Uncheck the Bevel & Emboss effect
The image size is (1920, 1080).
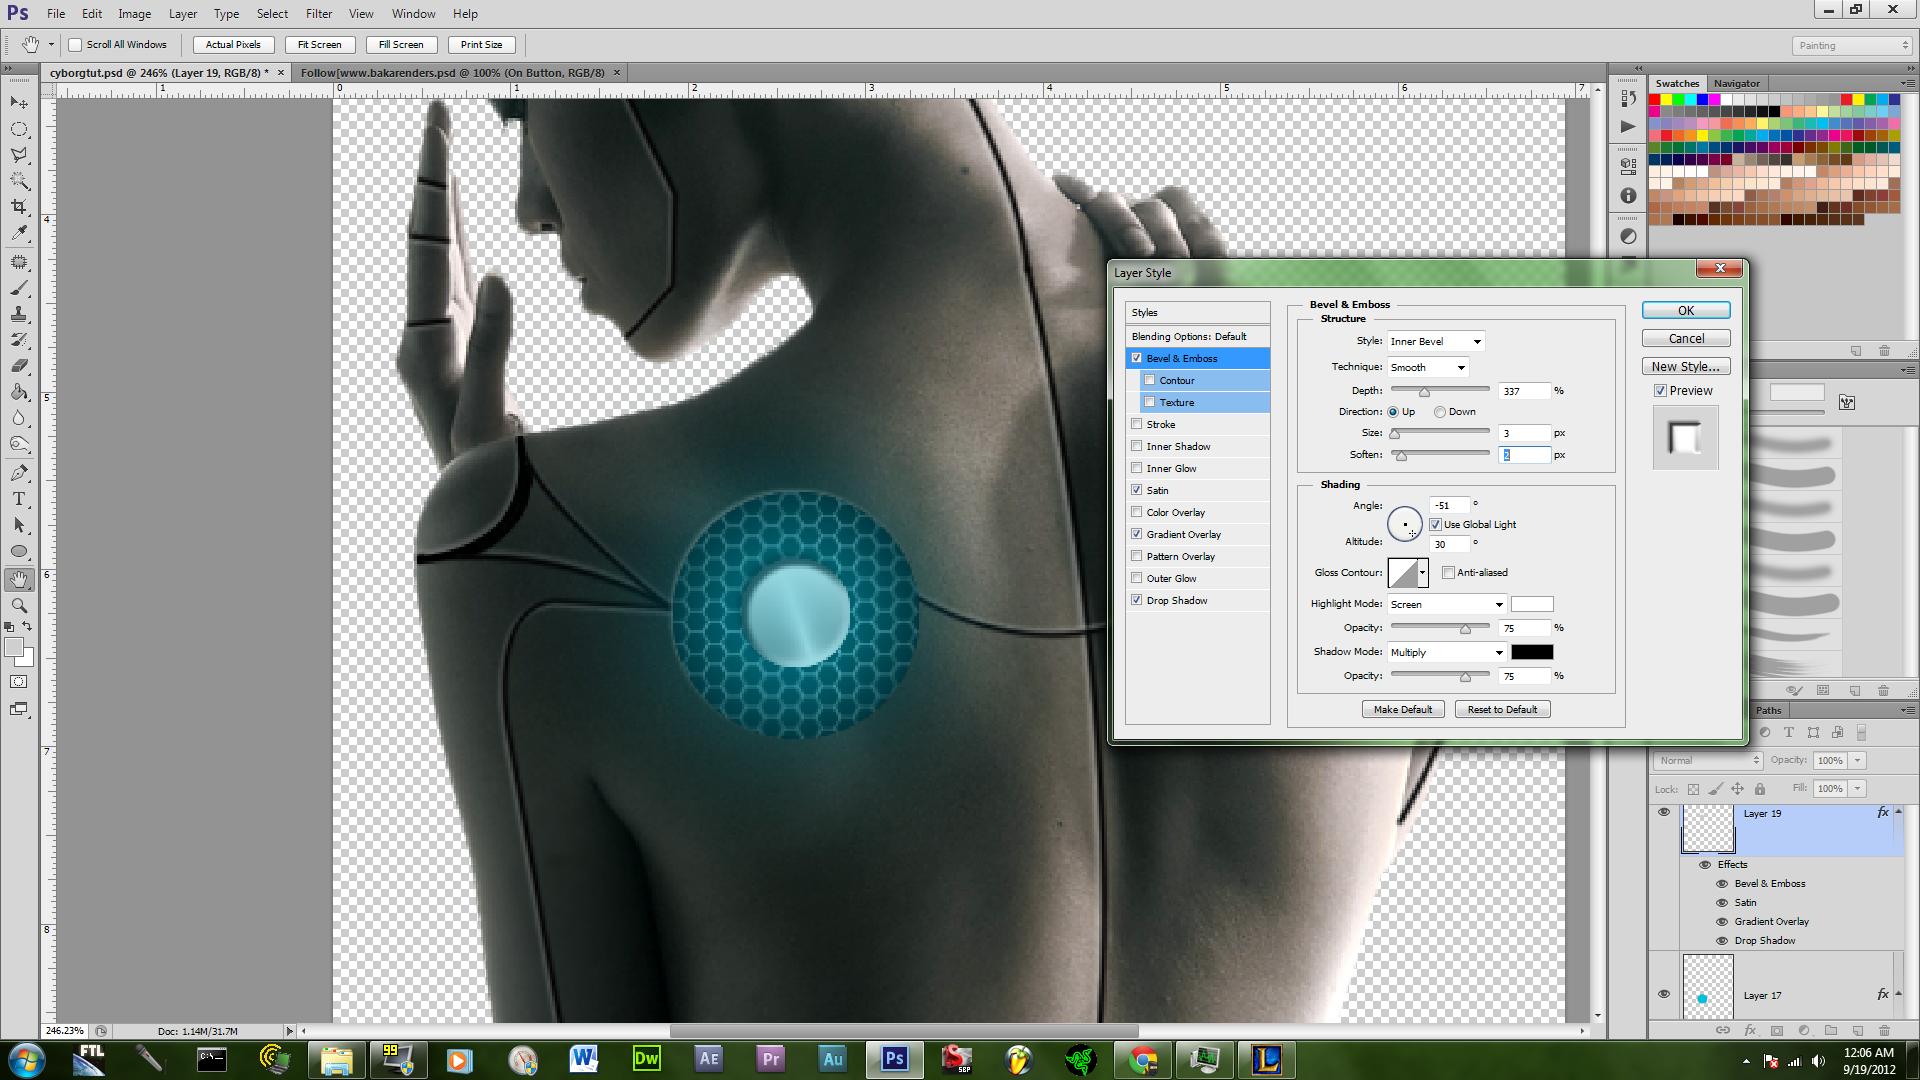pyautogui.click(x=1136, y=358)
